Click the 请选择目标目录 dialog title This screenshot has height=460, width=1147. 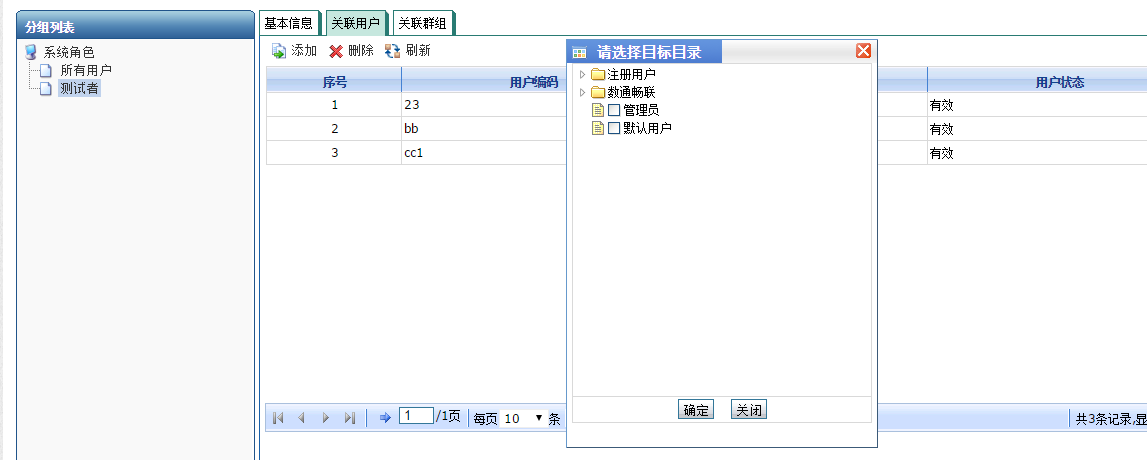coord(649,53)
